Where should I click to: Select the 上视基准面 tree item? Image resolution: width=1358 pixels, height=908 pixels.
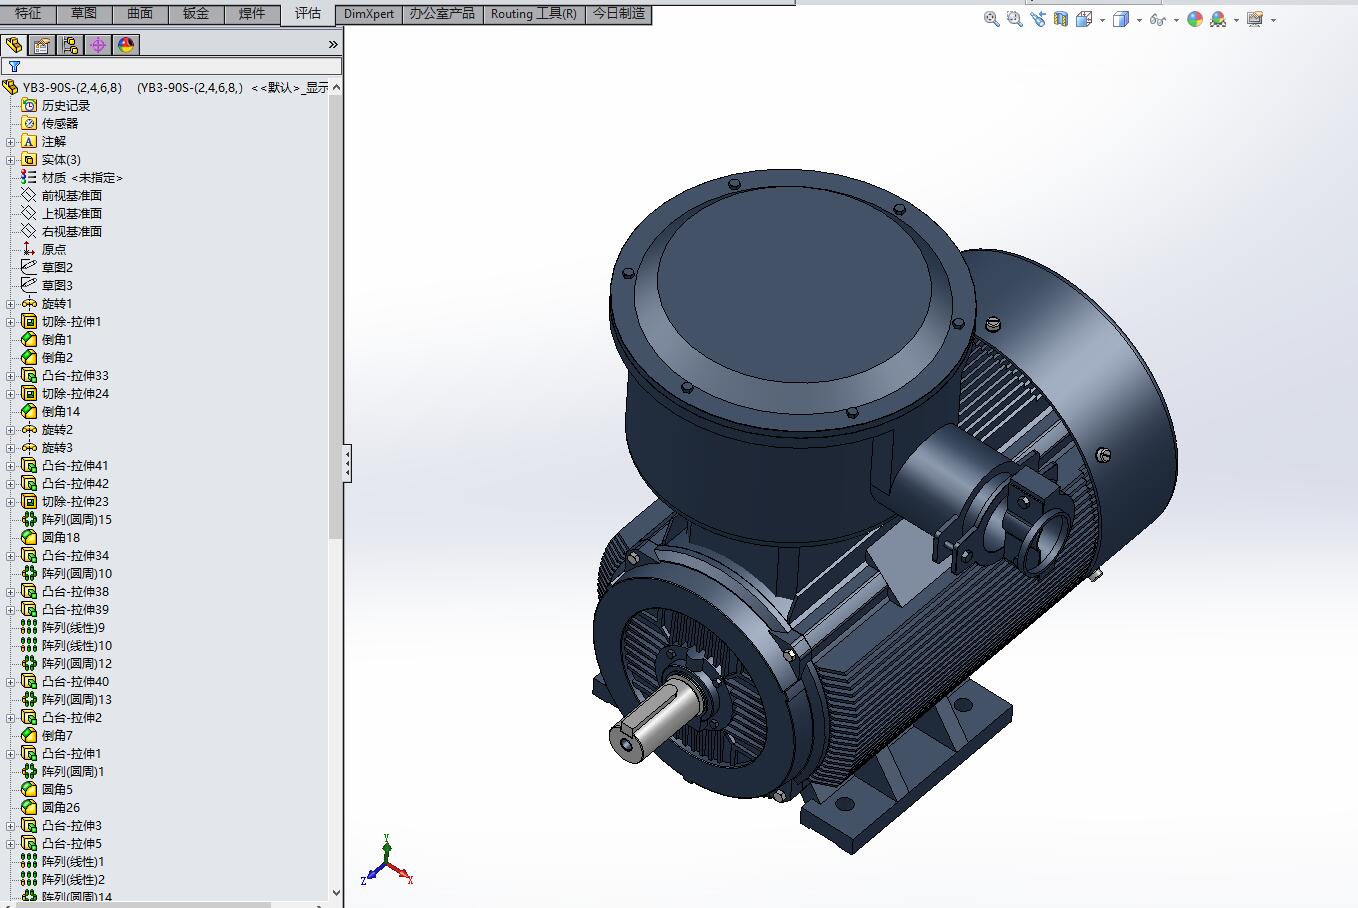(x=71, y=213)
